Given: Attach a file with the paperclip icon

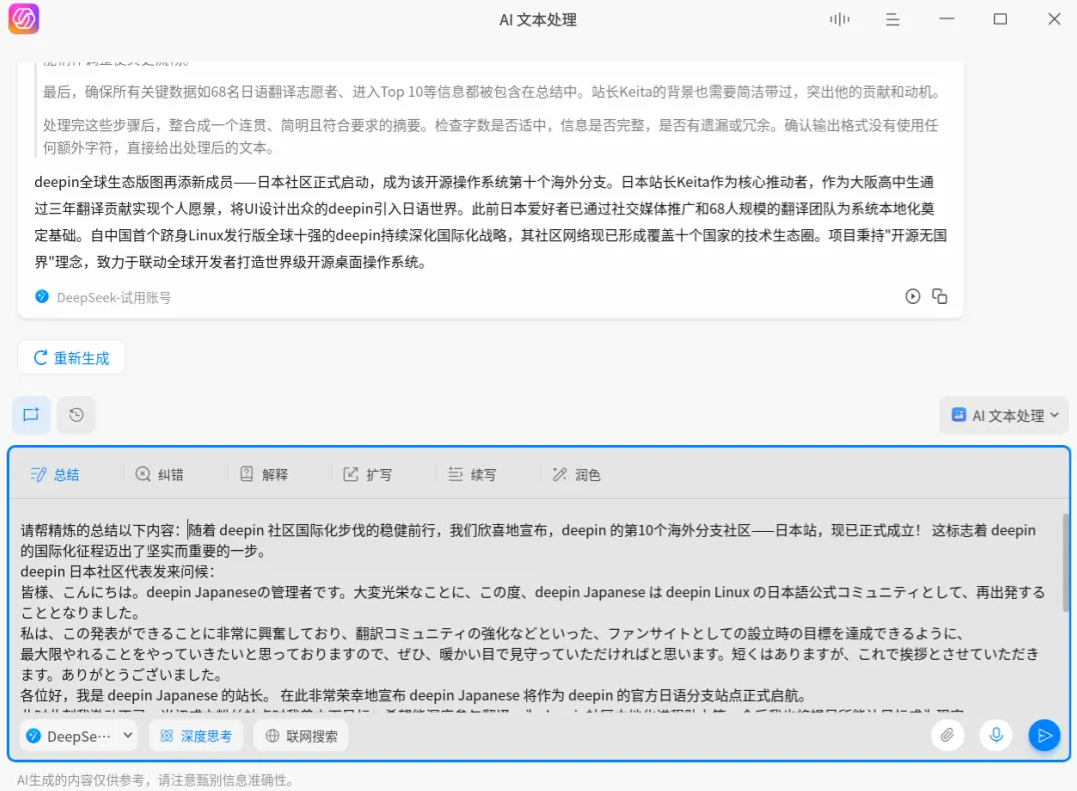Looking at the screenshot, I should [x=947, y=735].
